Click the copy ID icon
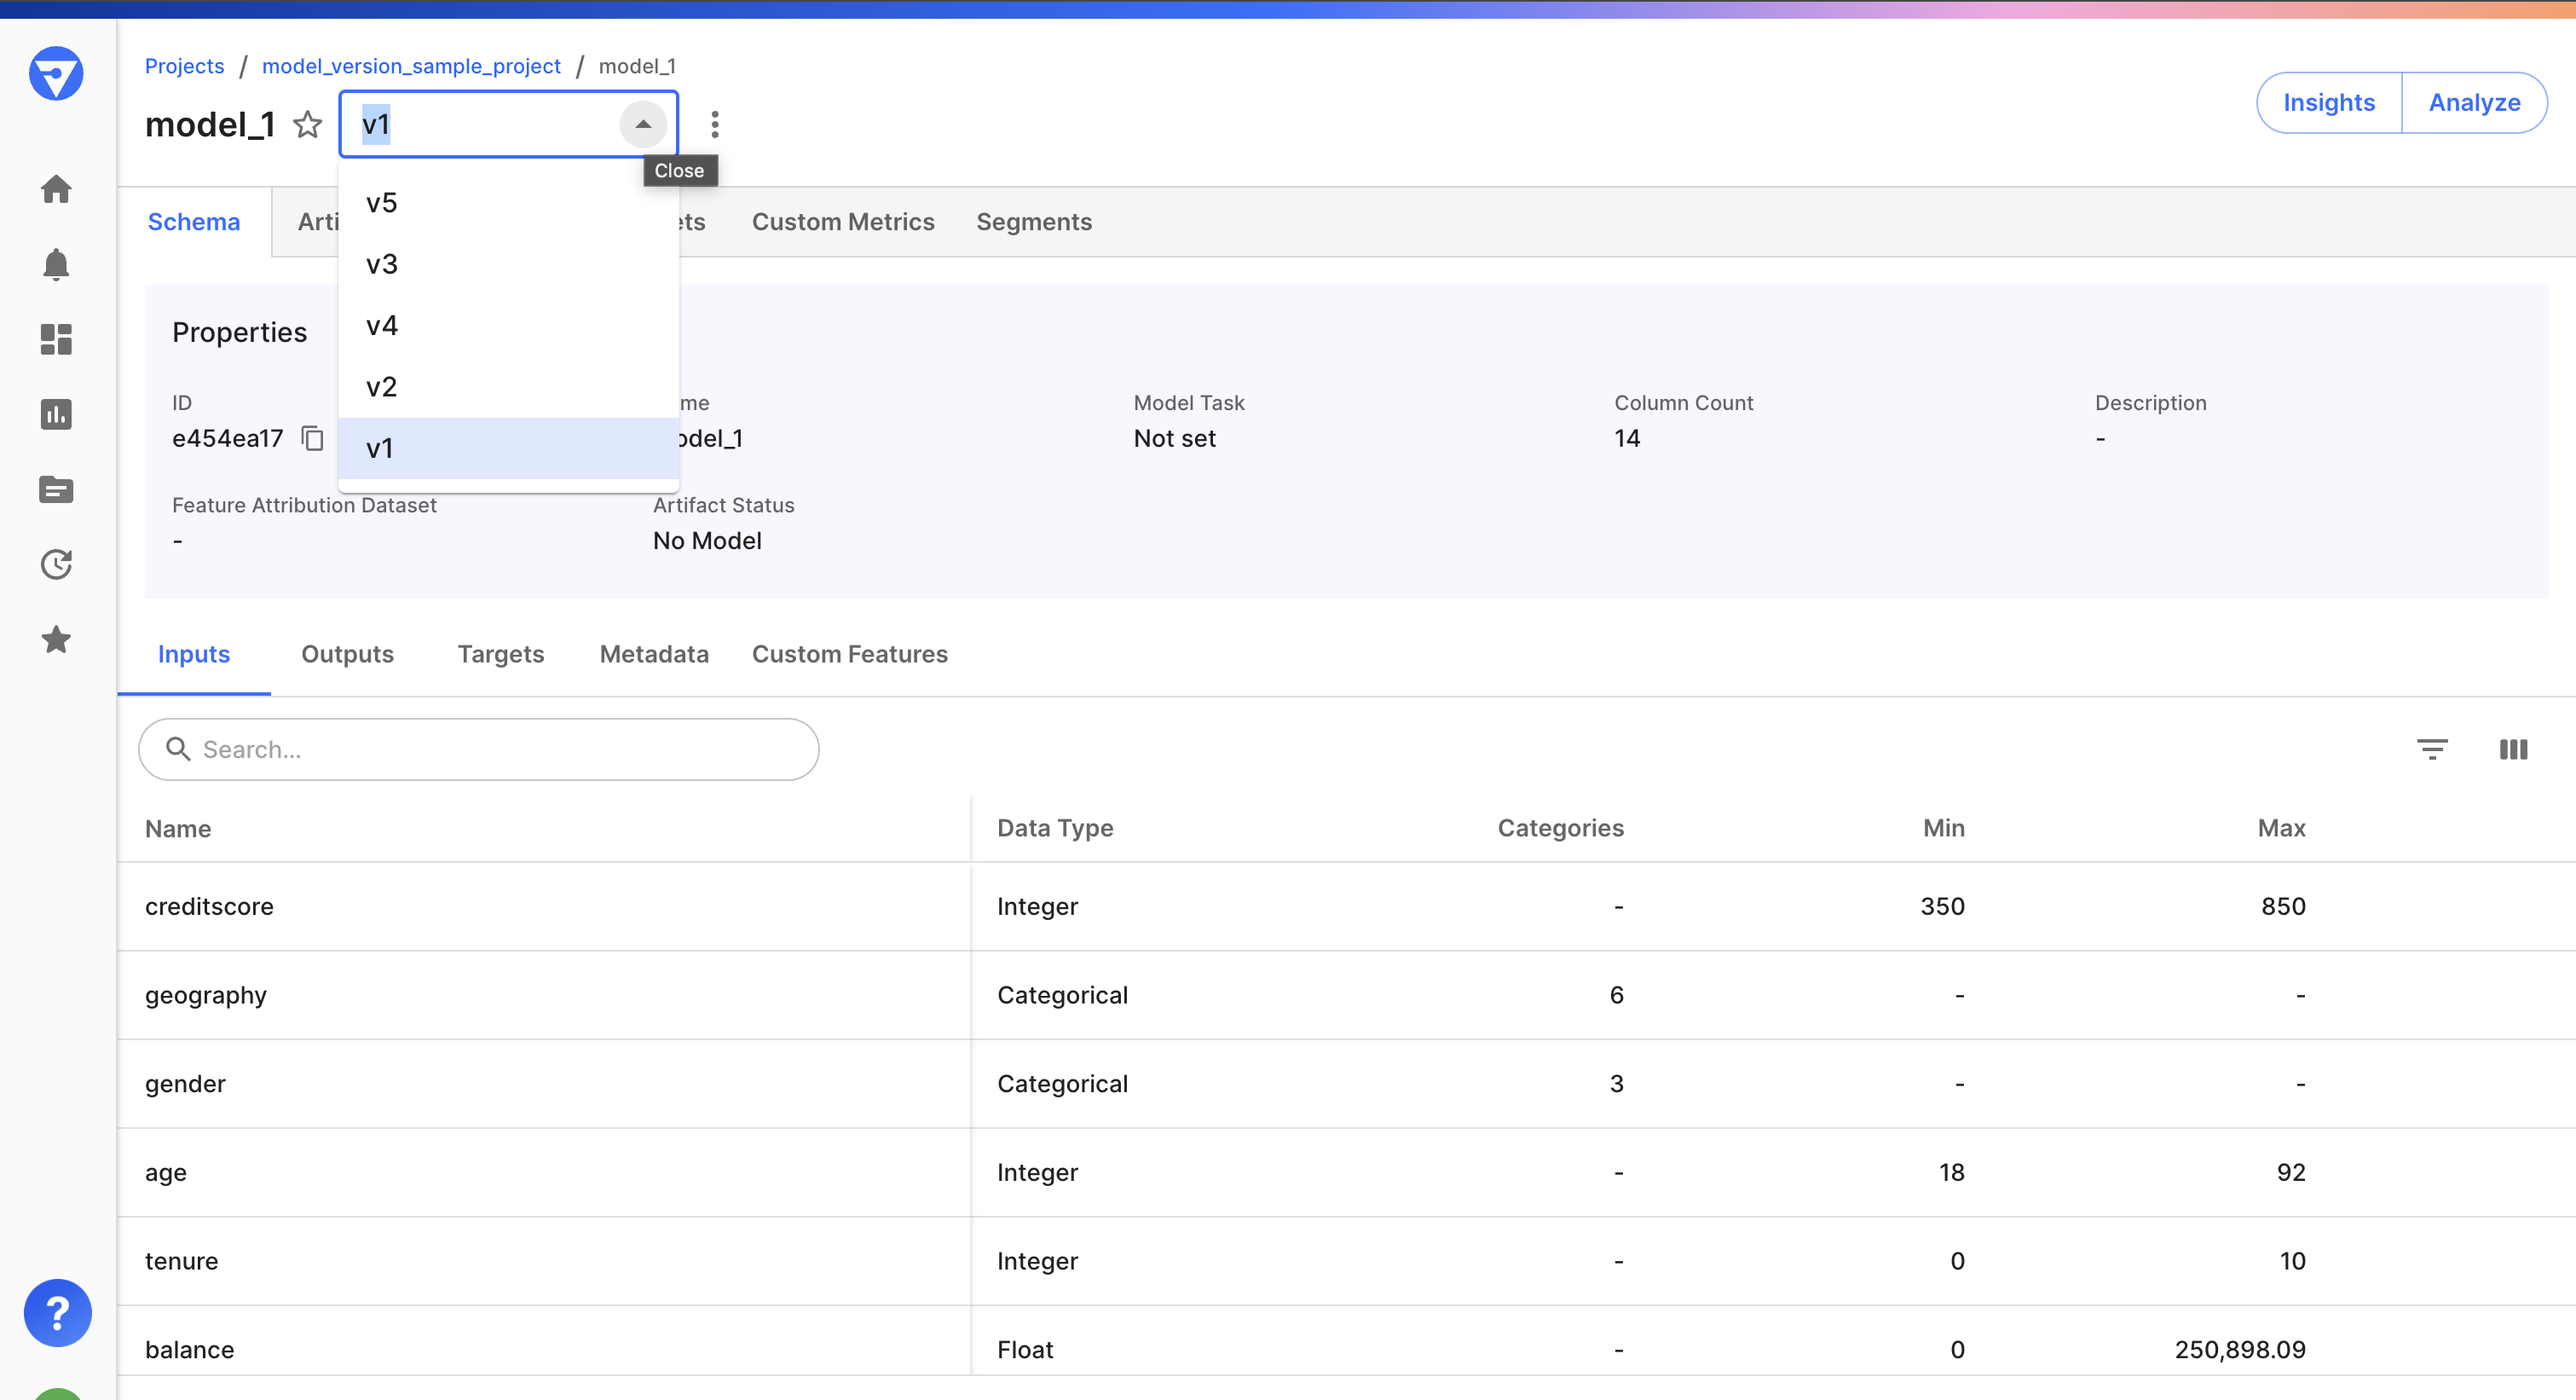Image resolution: width=2576 pixels, height=1400 pixels. 313,438
